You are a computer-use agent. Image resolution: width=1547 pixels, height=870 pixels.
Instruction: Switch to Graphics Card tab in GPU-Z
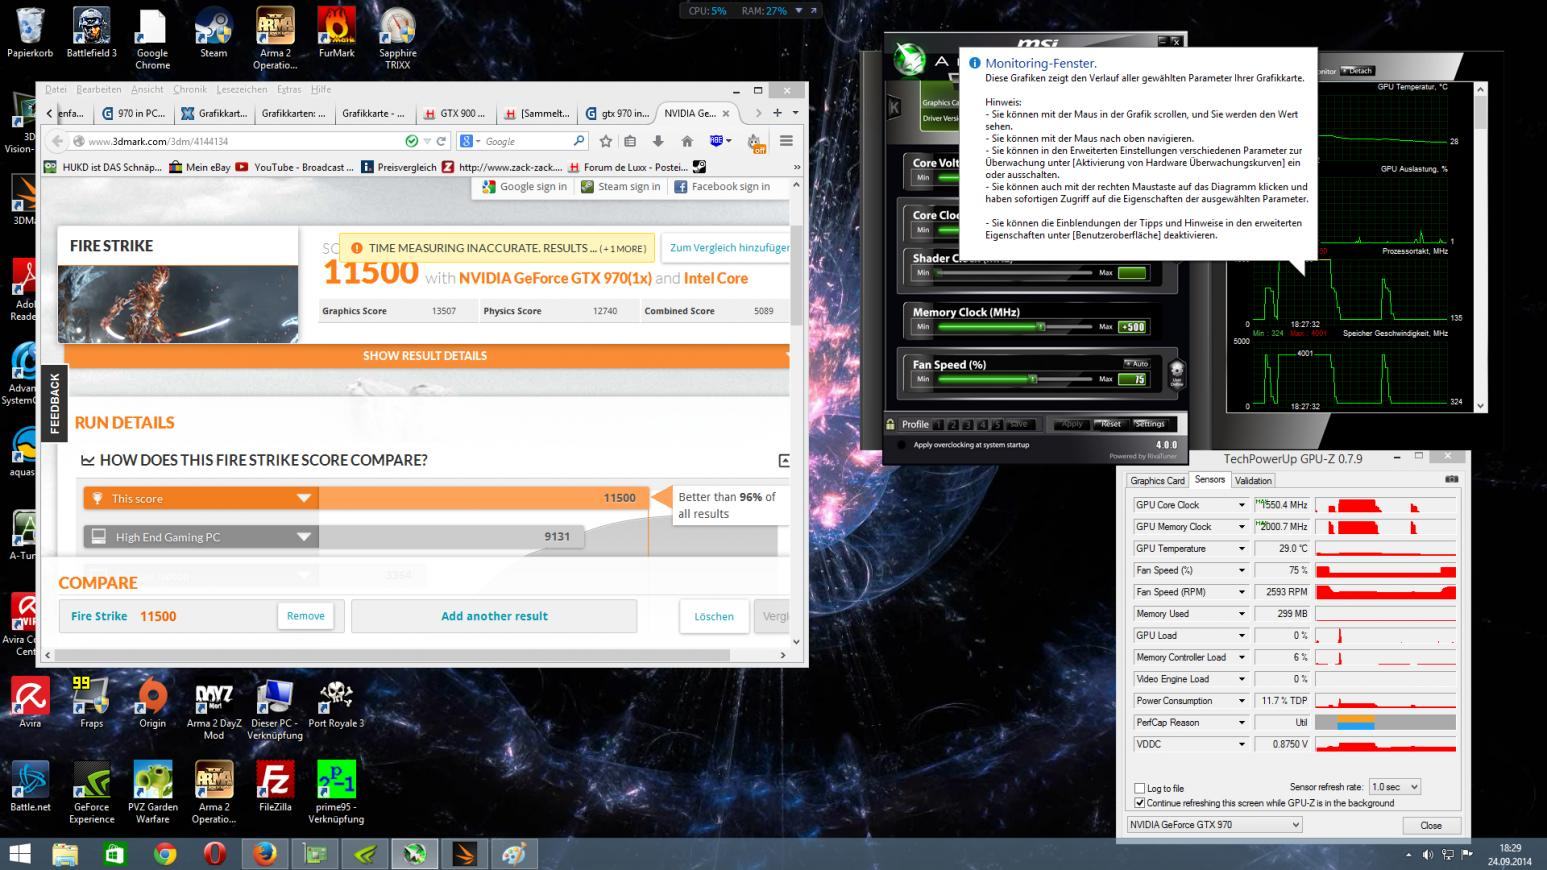[x=1157, y=480]
